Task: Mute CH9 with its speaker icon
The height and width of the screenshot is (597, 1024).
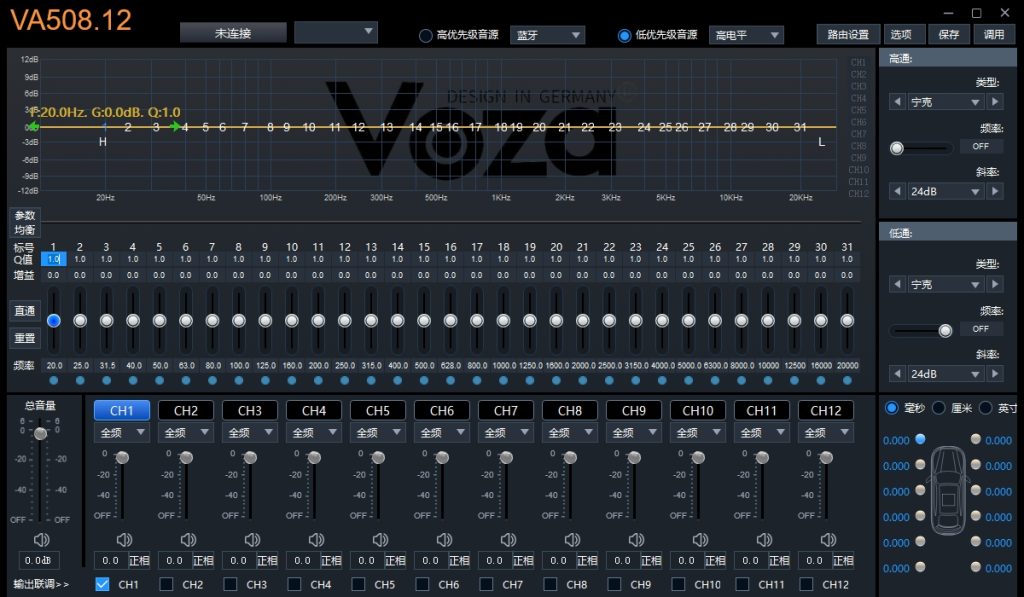Action: pos(636,540)
